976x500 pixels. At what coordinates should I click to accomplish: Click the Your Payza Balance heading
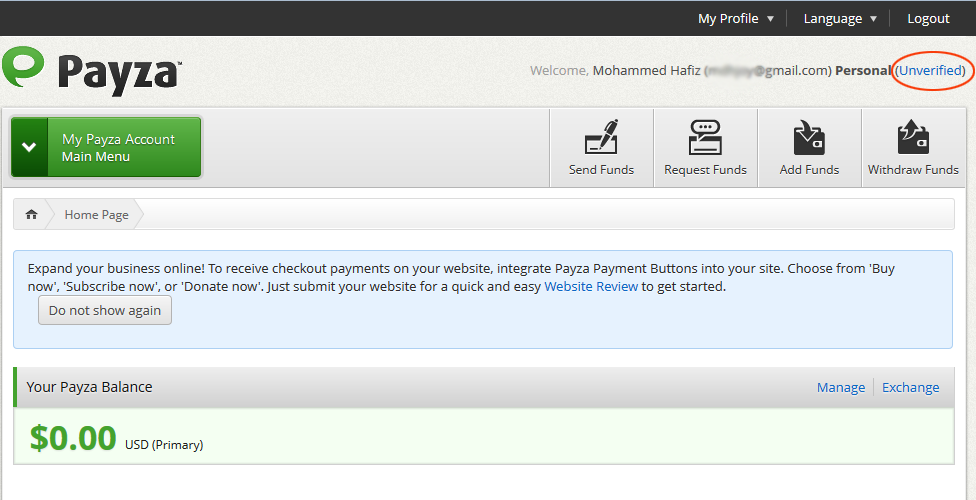[89, 387]
